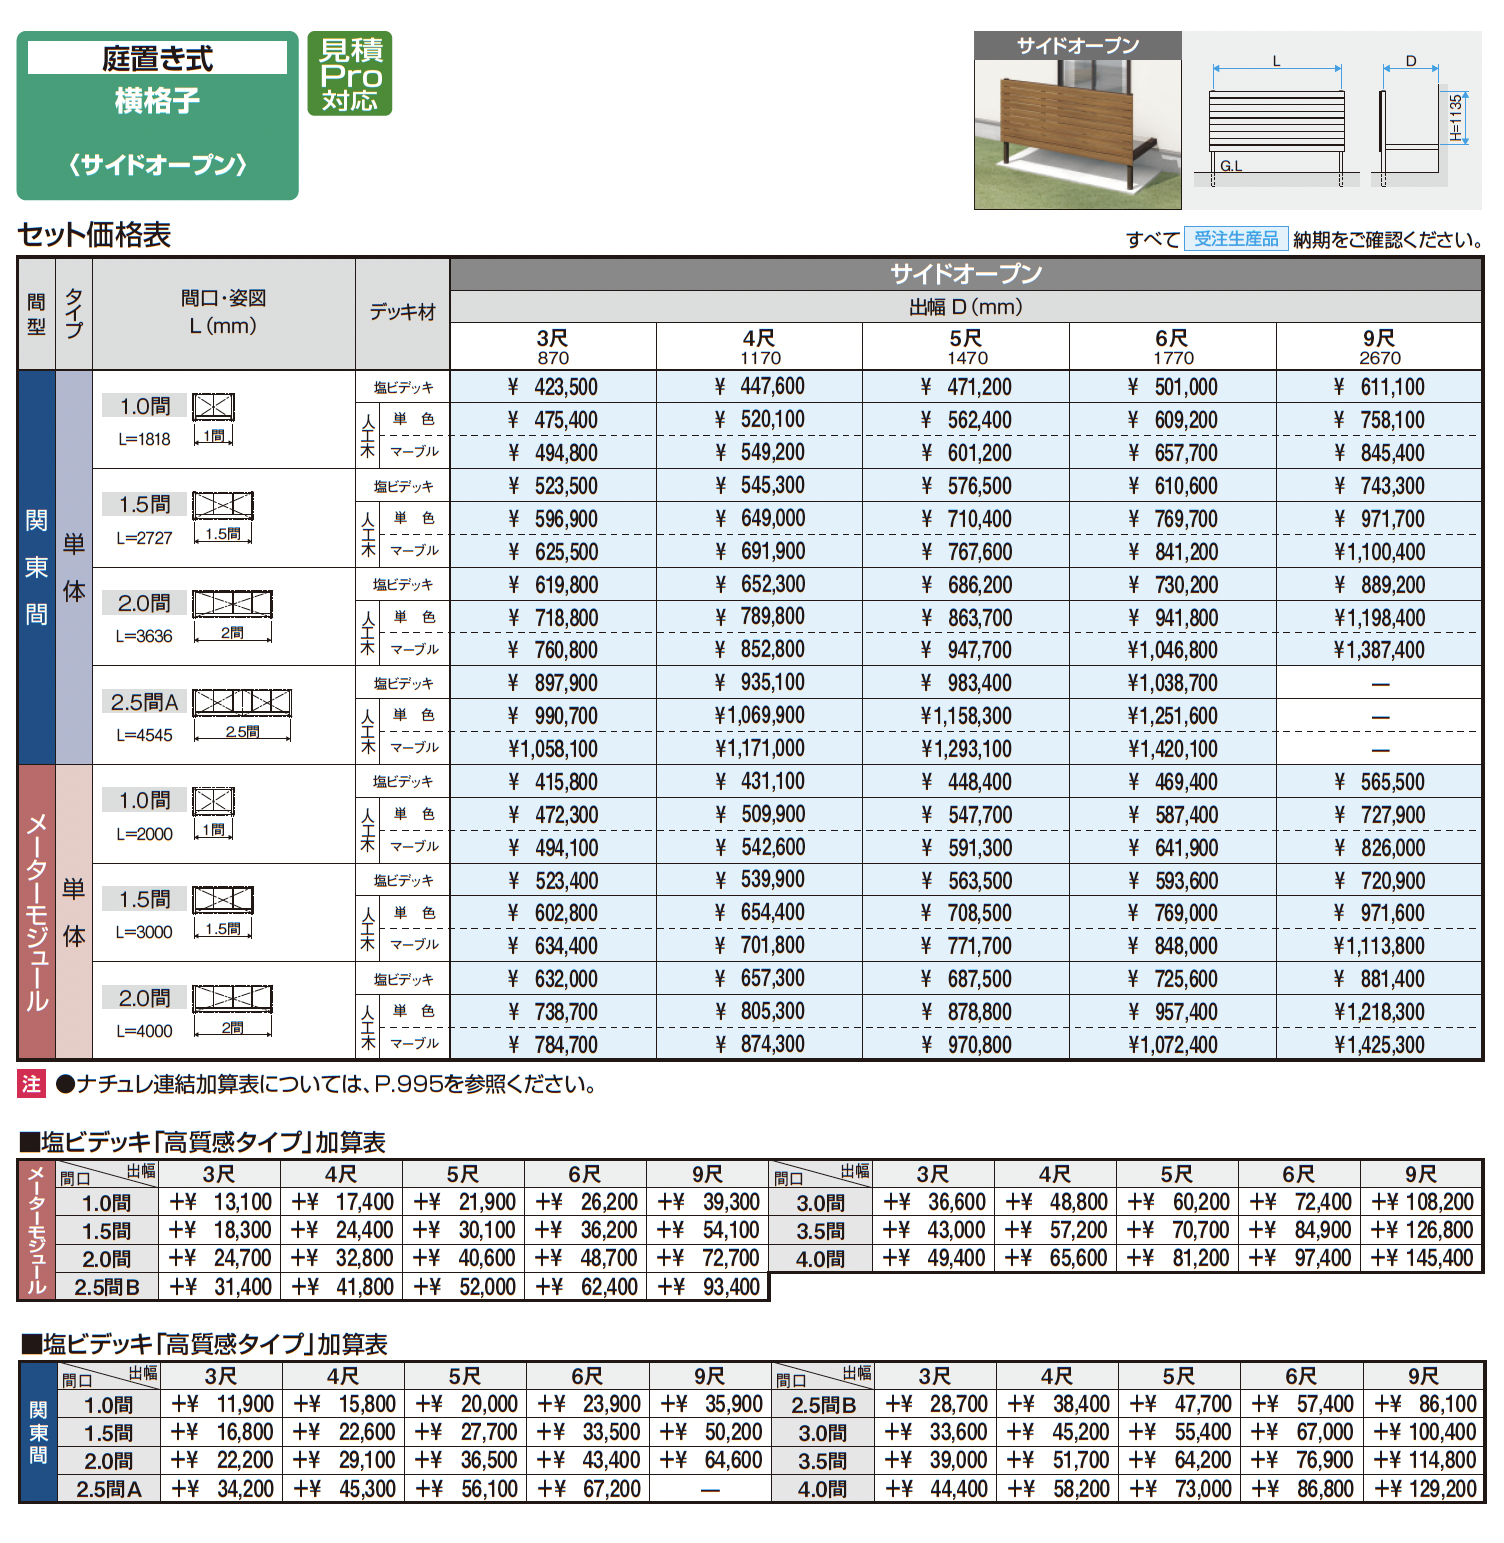
Task: Click the price ¥727,900
Action: pos(1379,815)
